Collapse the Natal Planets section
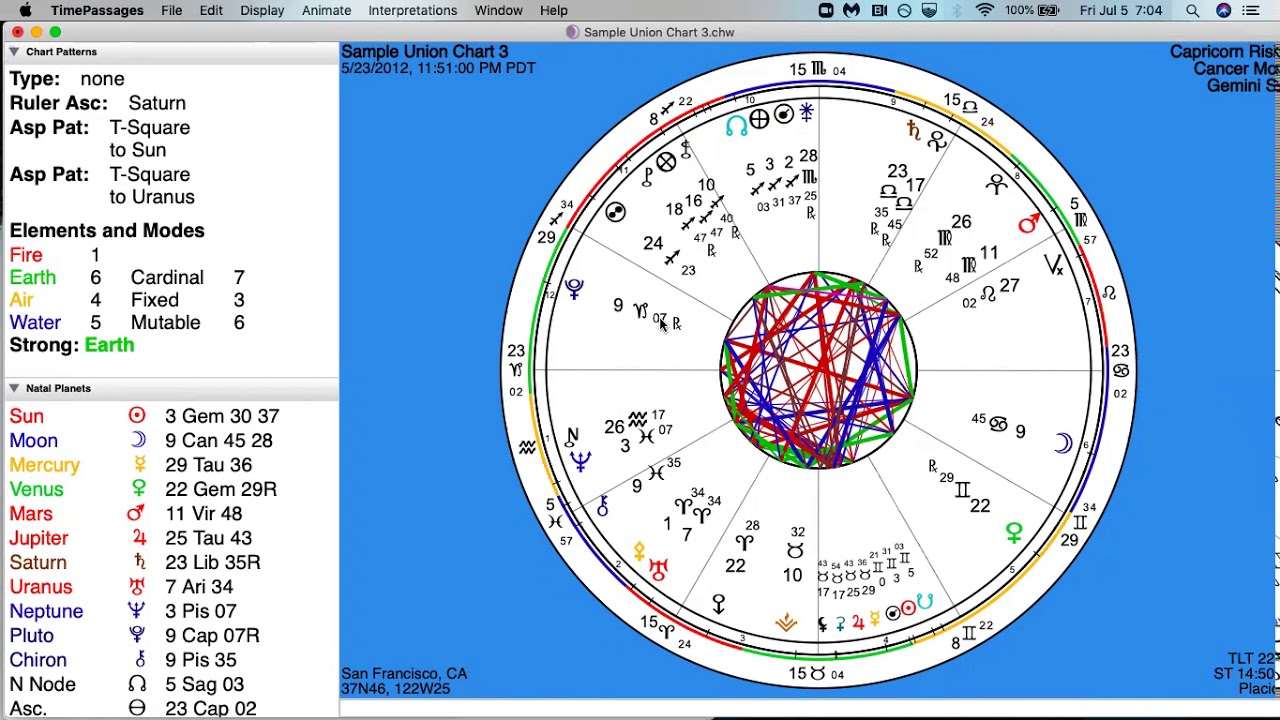1280x720 pixels. click(x=14, y=388)
